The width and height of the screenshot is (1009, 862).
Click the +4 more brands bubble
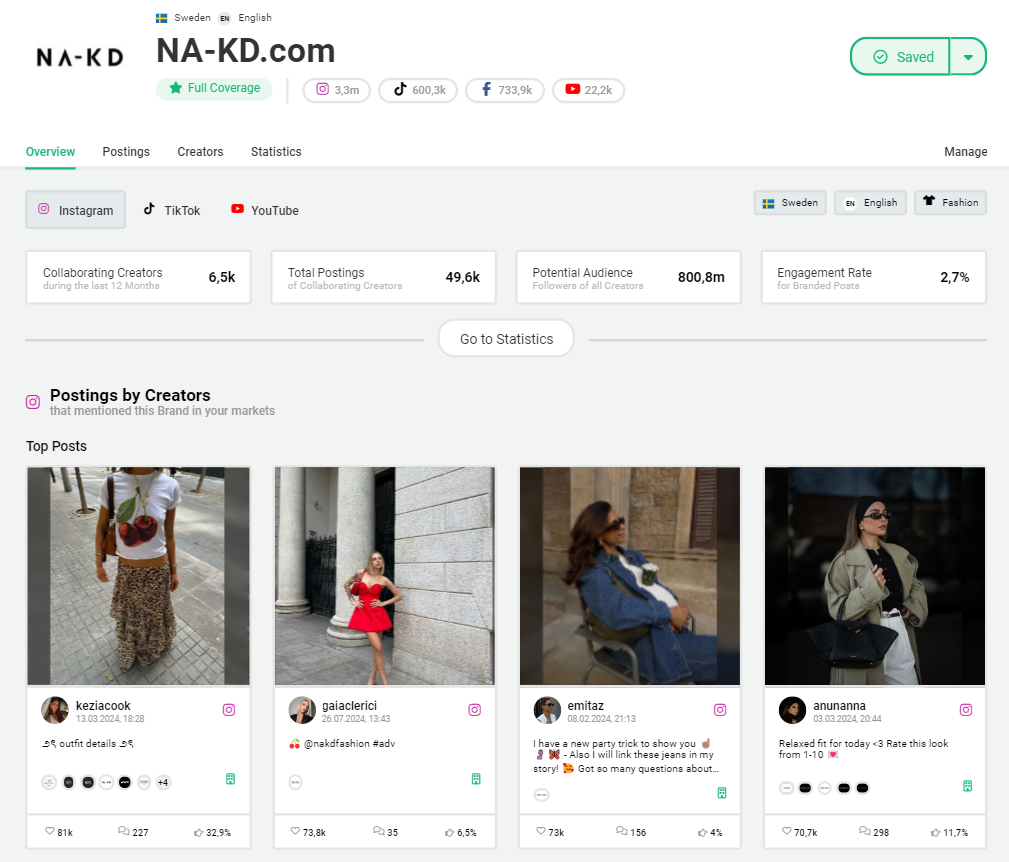click(162, 782)
